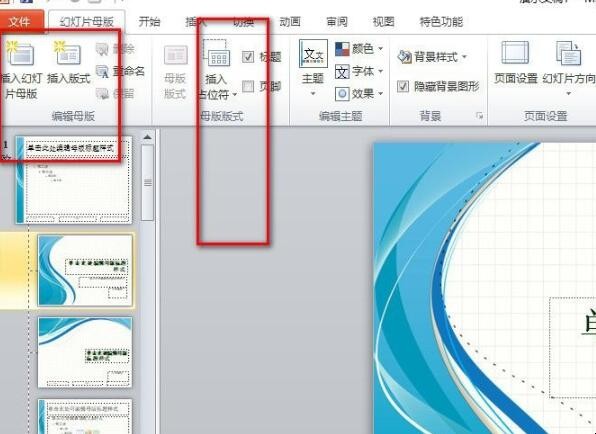The image size is (596, 434).
Task: Open the Background Styles (背景样式) dropdown
Action: click(x=432, y=57)
